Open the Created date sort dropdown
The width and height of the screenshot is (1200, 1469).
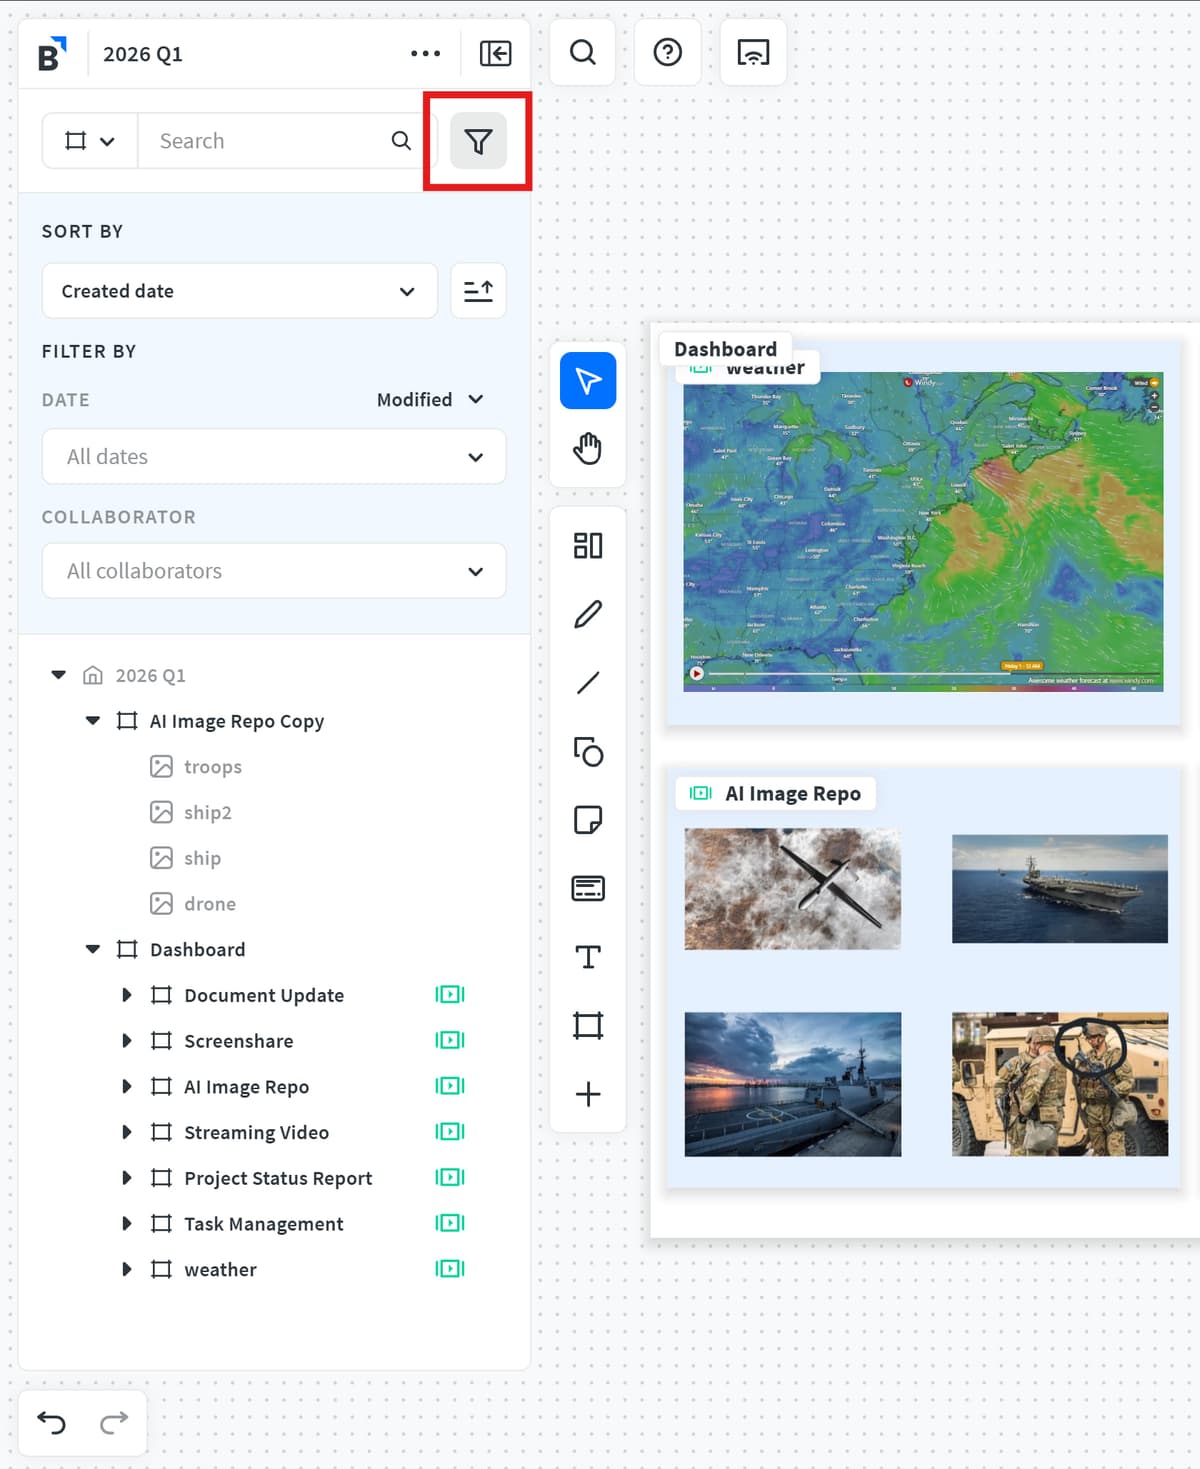click(x=240, y=291)
